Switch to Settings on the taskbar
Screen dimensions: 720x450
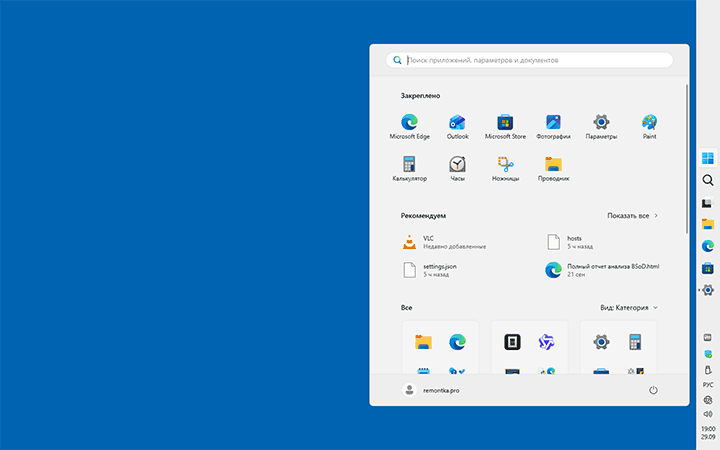pyautogui.click(x=708, y=290)
